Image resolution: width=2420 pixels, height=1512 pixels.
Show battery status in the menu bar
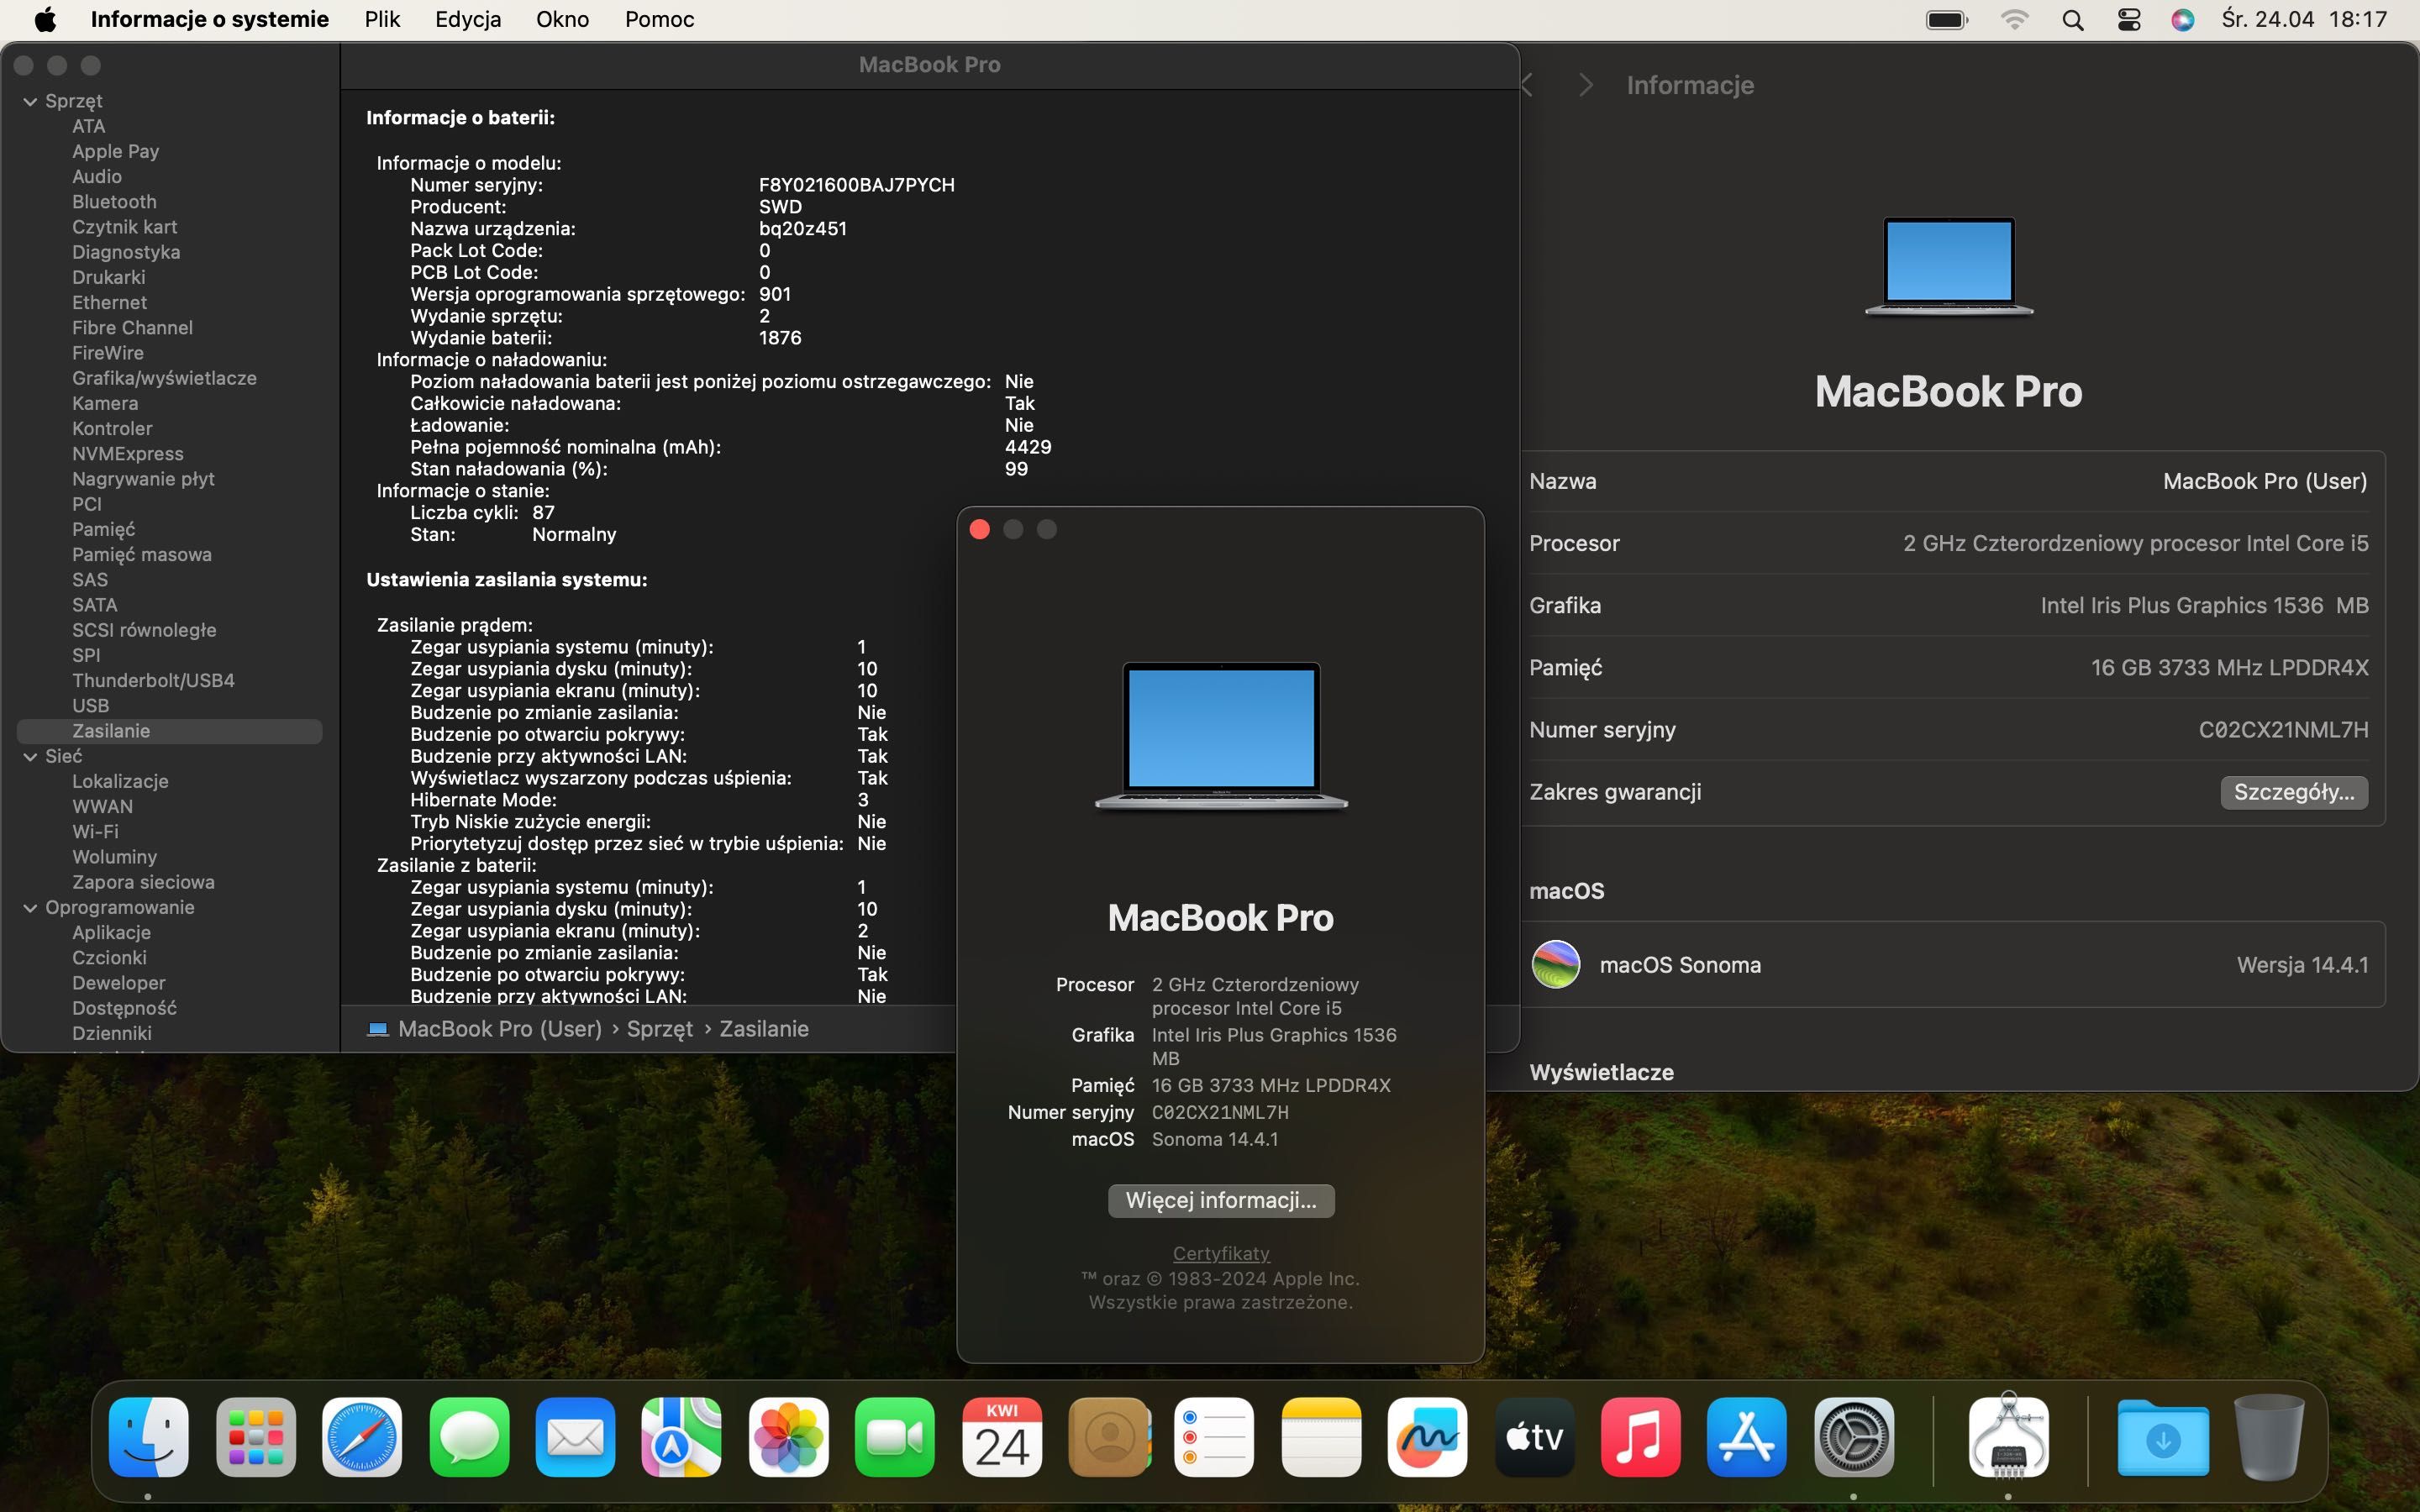(1947, 19)
